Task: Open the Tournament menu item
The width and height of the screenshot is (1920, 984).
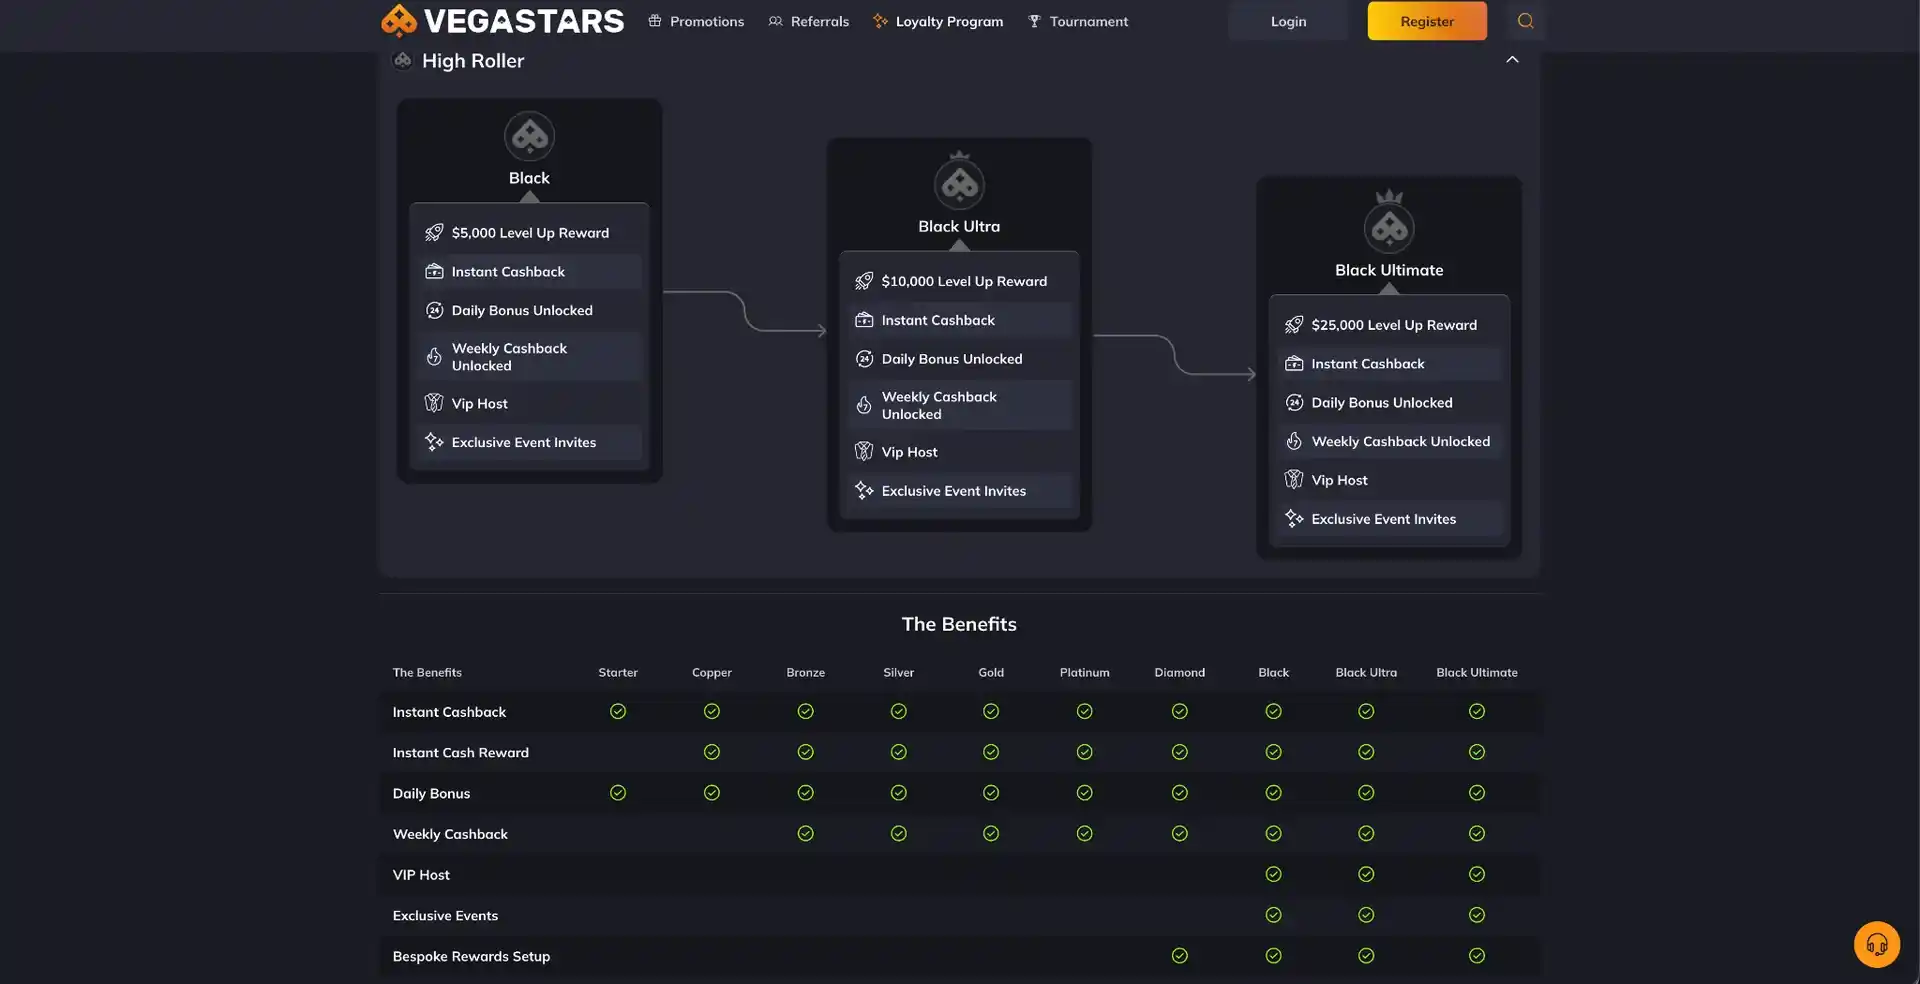Action: (x=1078, y=21)
